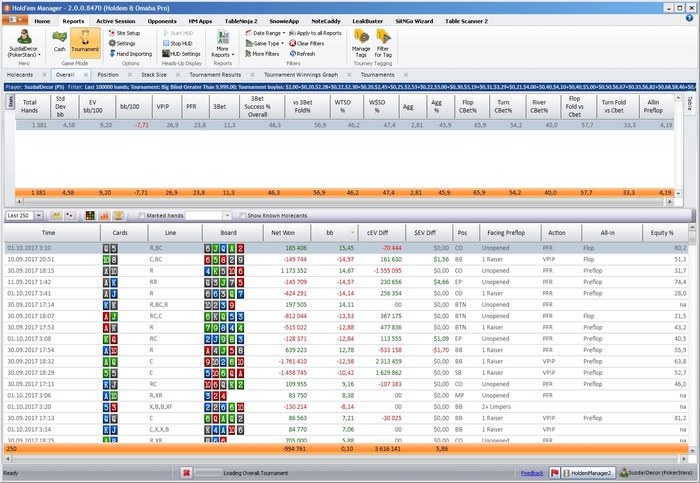
Task: Click the loading progress bar in status bar
Action: [x=208, y=473]
